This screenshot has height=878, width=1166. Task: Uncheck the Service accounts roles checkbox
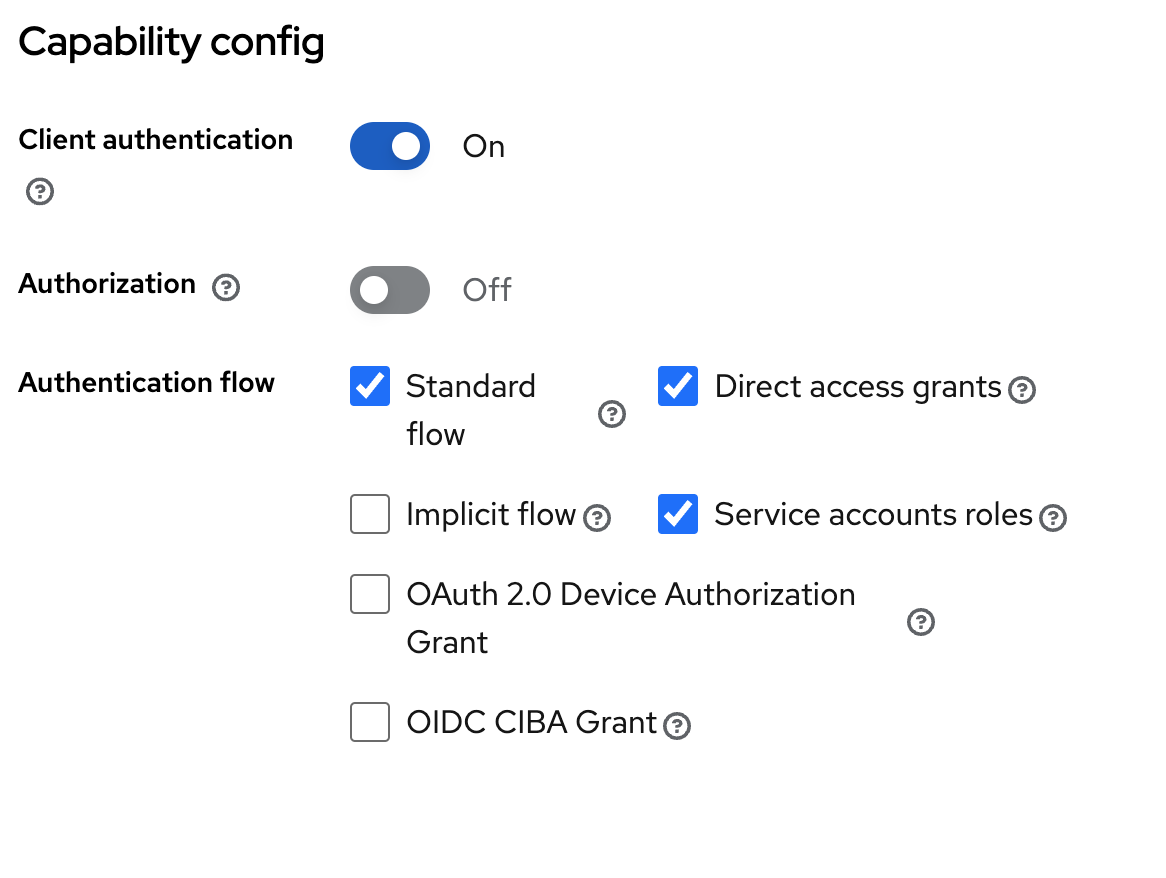pos(677,514)
